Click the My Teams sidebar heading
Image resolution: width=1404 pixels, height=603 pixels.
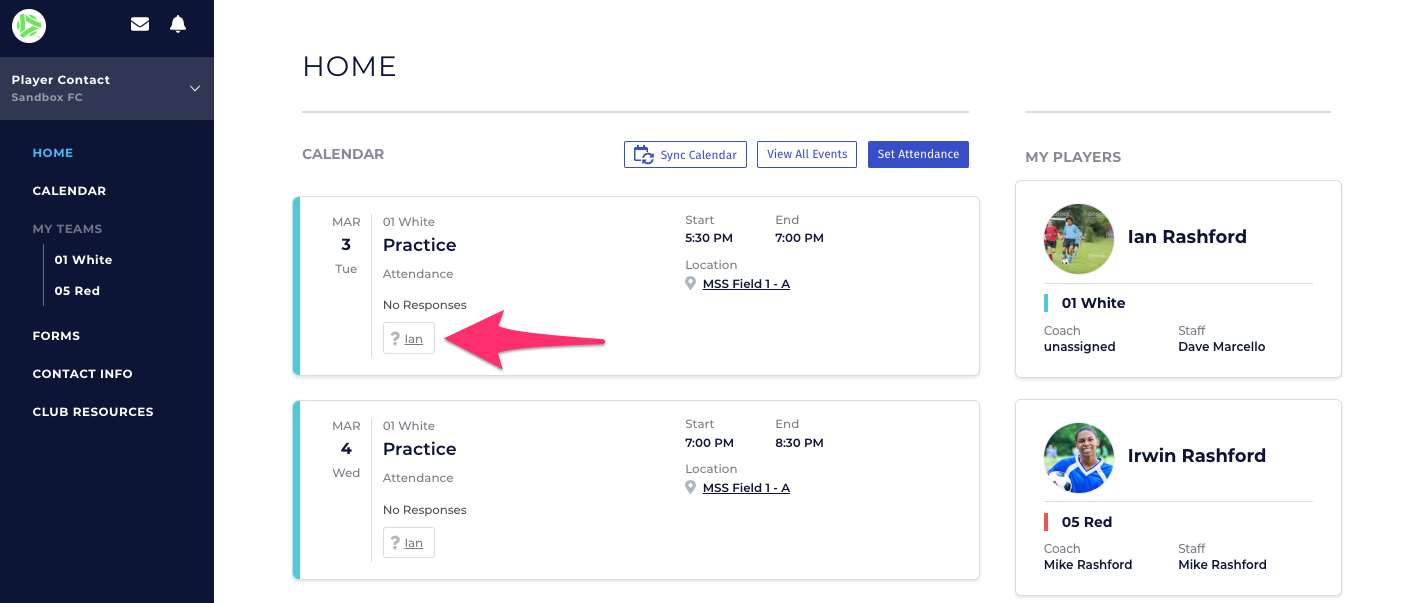point(67,229)
